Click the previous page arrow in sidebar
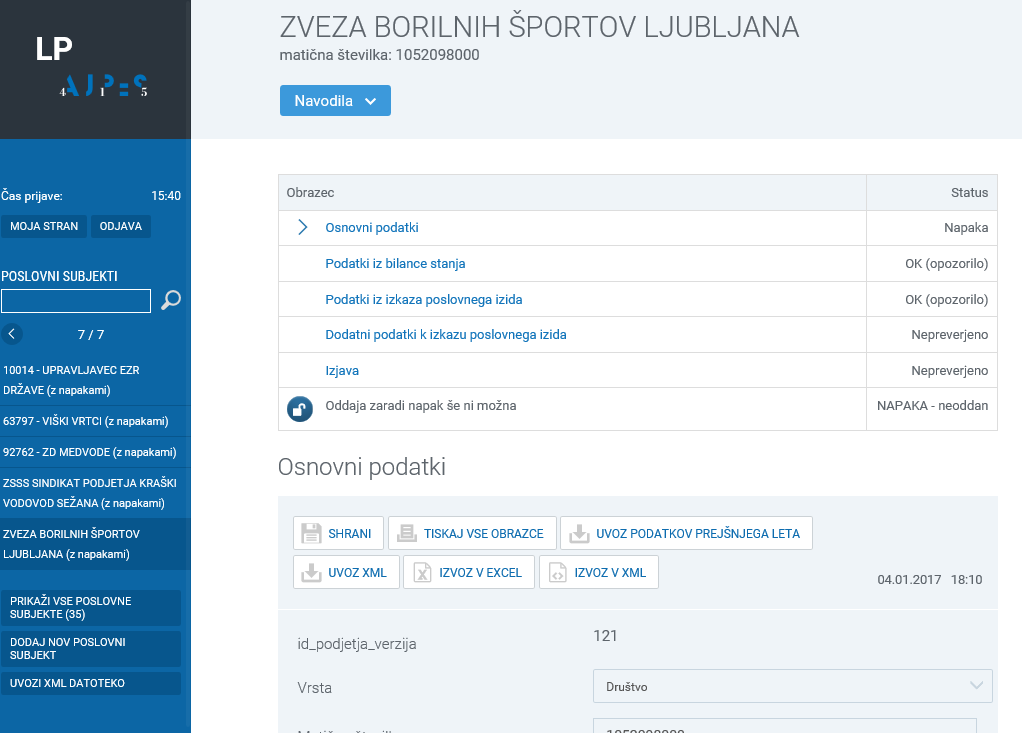The height and width of the screenshot is (733, 1022). (x=12, y=334)
